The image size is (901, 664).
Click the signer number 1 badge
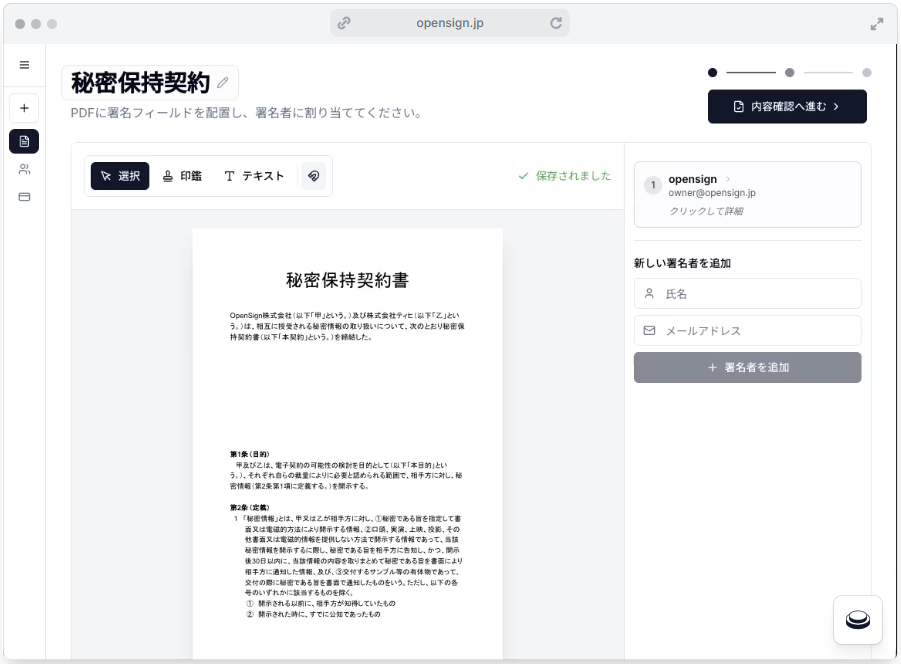pos(653,185)
